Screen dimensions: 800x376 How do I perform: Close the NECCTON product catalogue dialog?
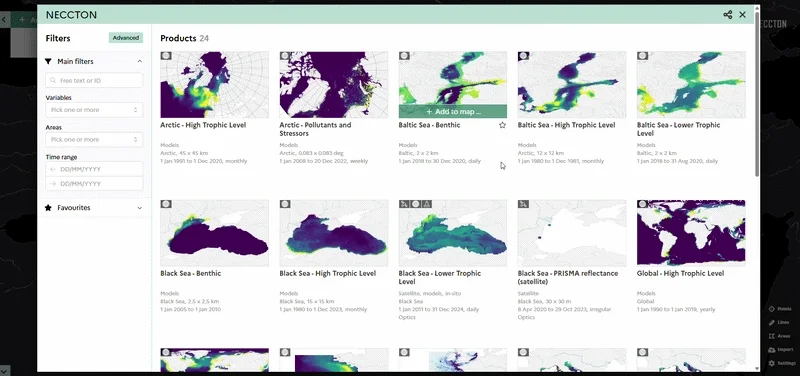click(x=742, y=15)
